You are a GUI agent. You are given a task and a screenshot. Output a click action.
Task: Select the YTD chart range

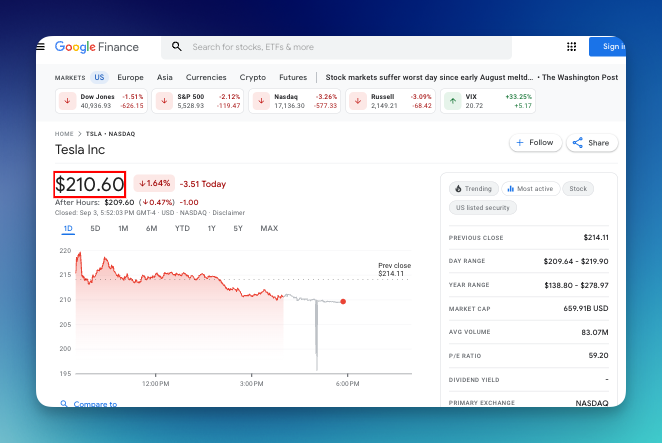coord(182,228)
